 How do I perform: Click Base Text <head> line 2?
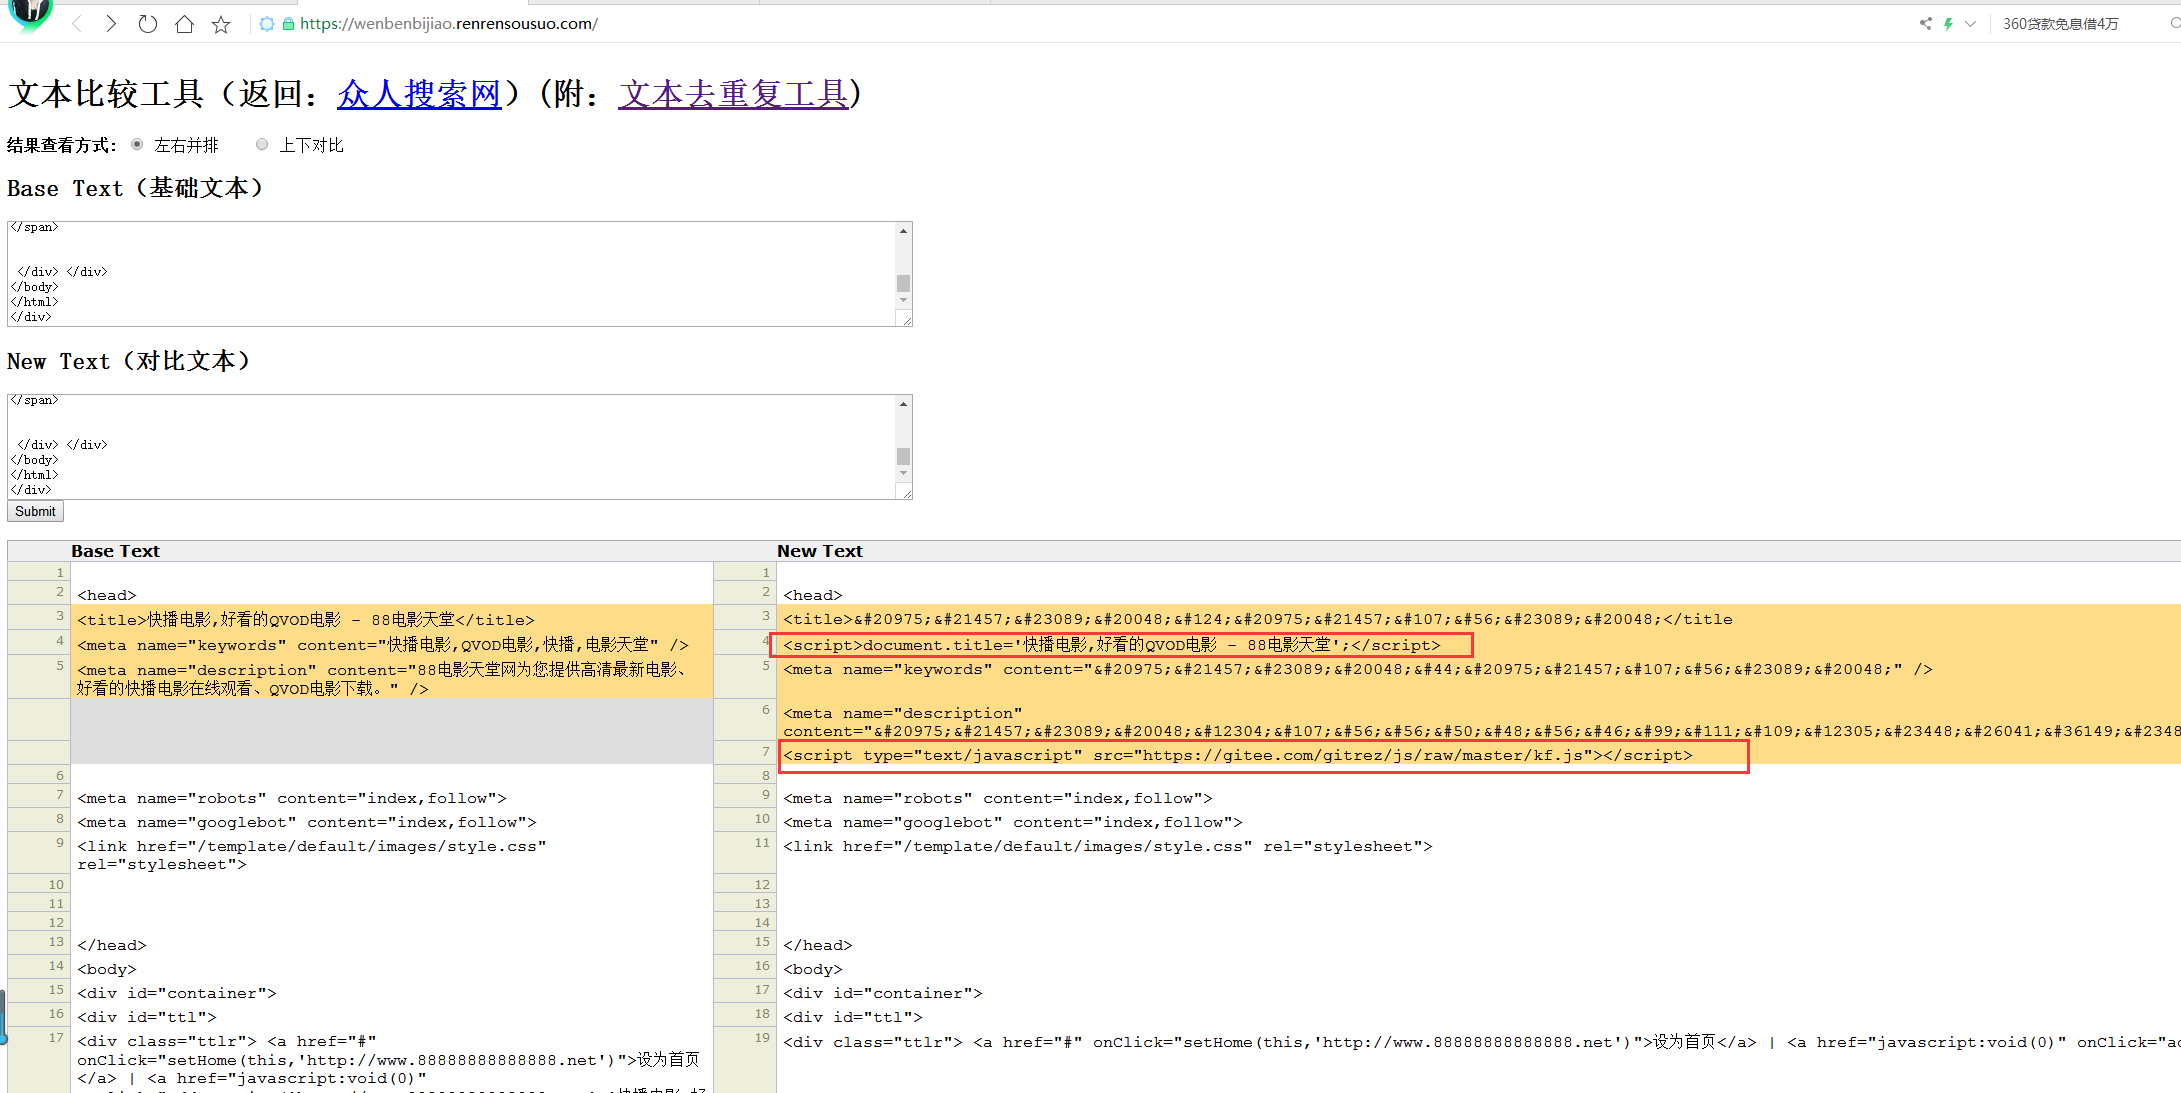tap(107, 595)
